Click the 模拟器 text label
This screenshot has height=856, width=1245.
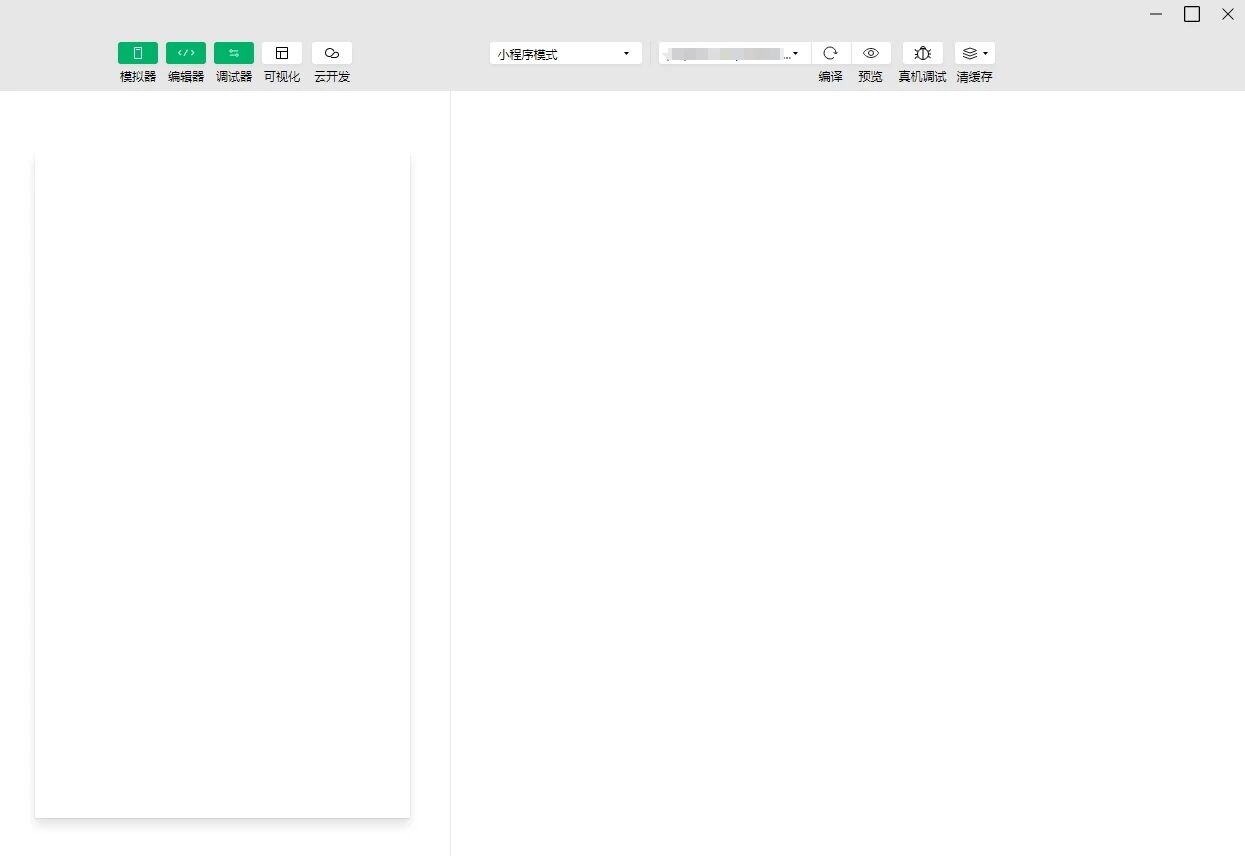pos(138,77)
